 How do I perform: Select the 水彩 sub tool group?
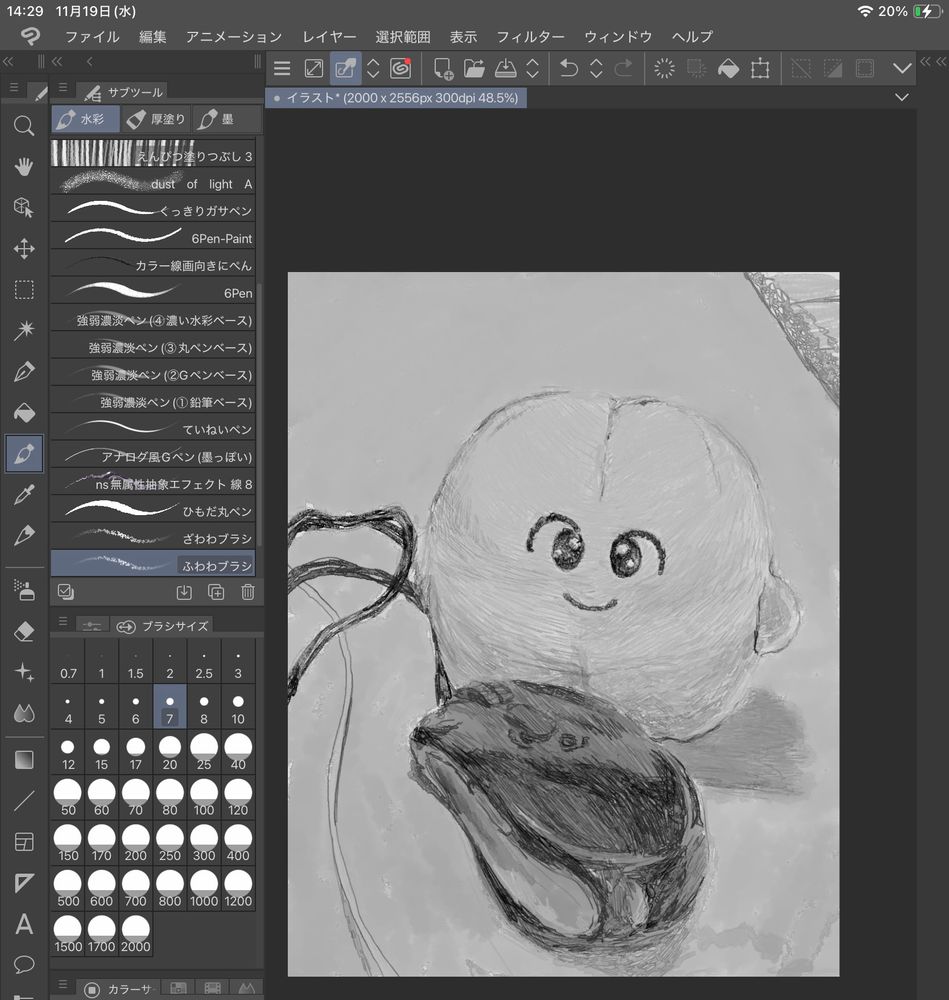click(85, 119)
